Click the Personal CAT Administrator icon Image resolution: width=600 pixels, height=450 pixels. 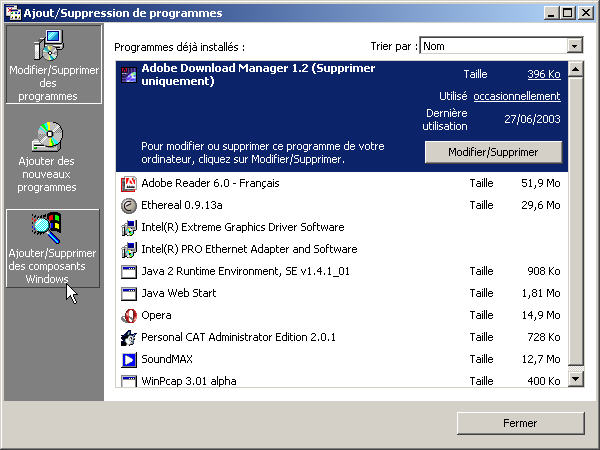pos(129,338)
